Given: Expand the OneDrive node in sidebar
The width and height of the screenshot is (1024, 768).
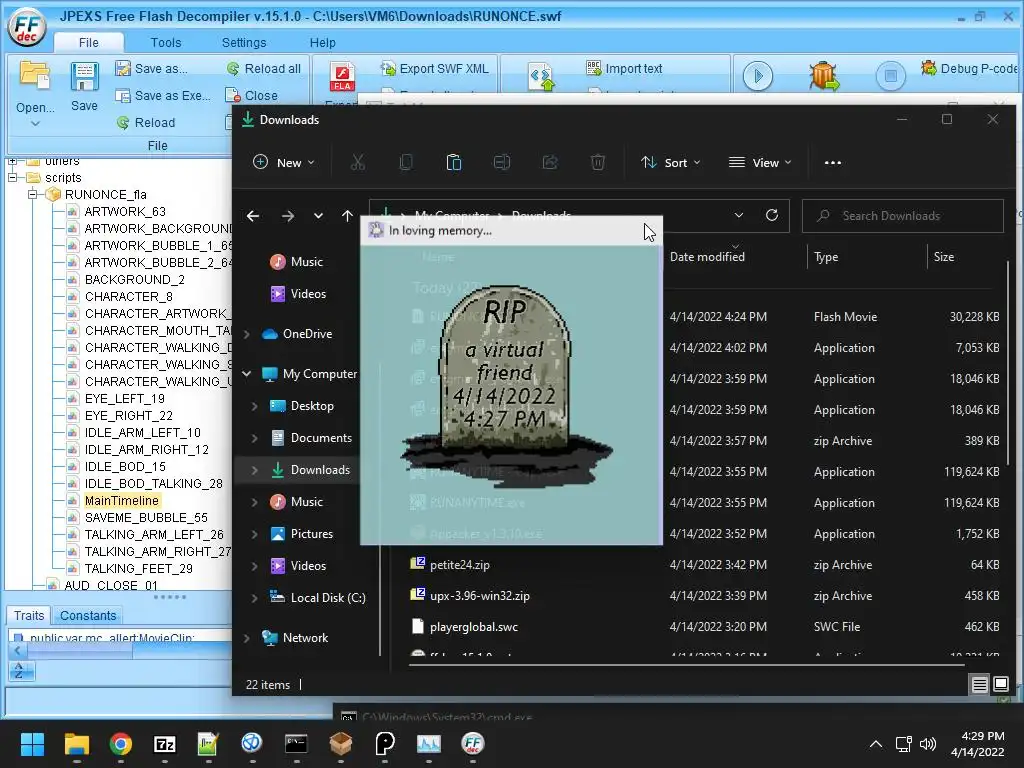Looking at the screenshot, I should [247, 334].
